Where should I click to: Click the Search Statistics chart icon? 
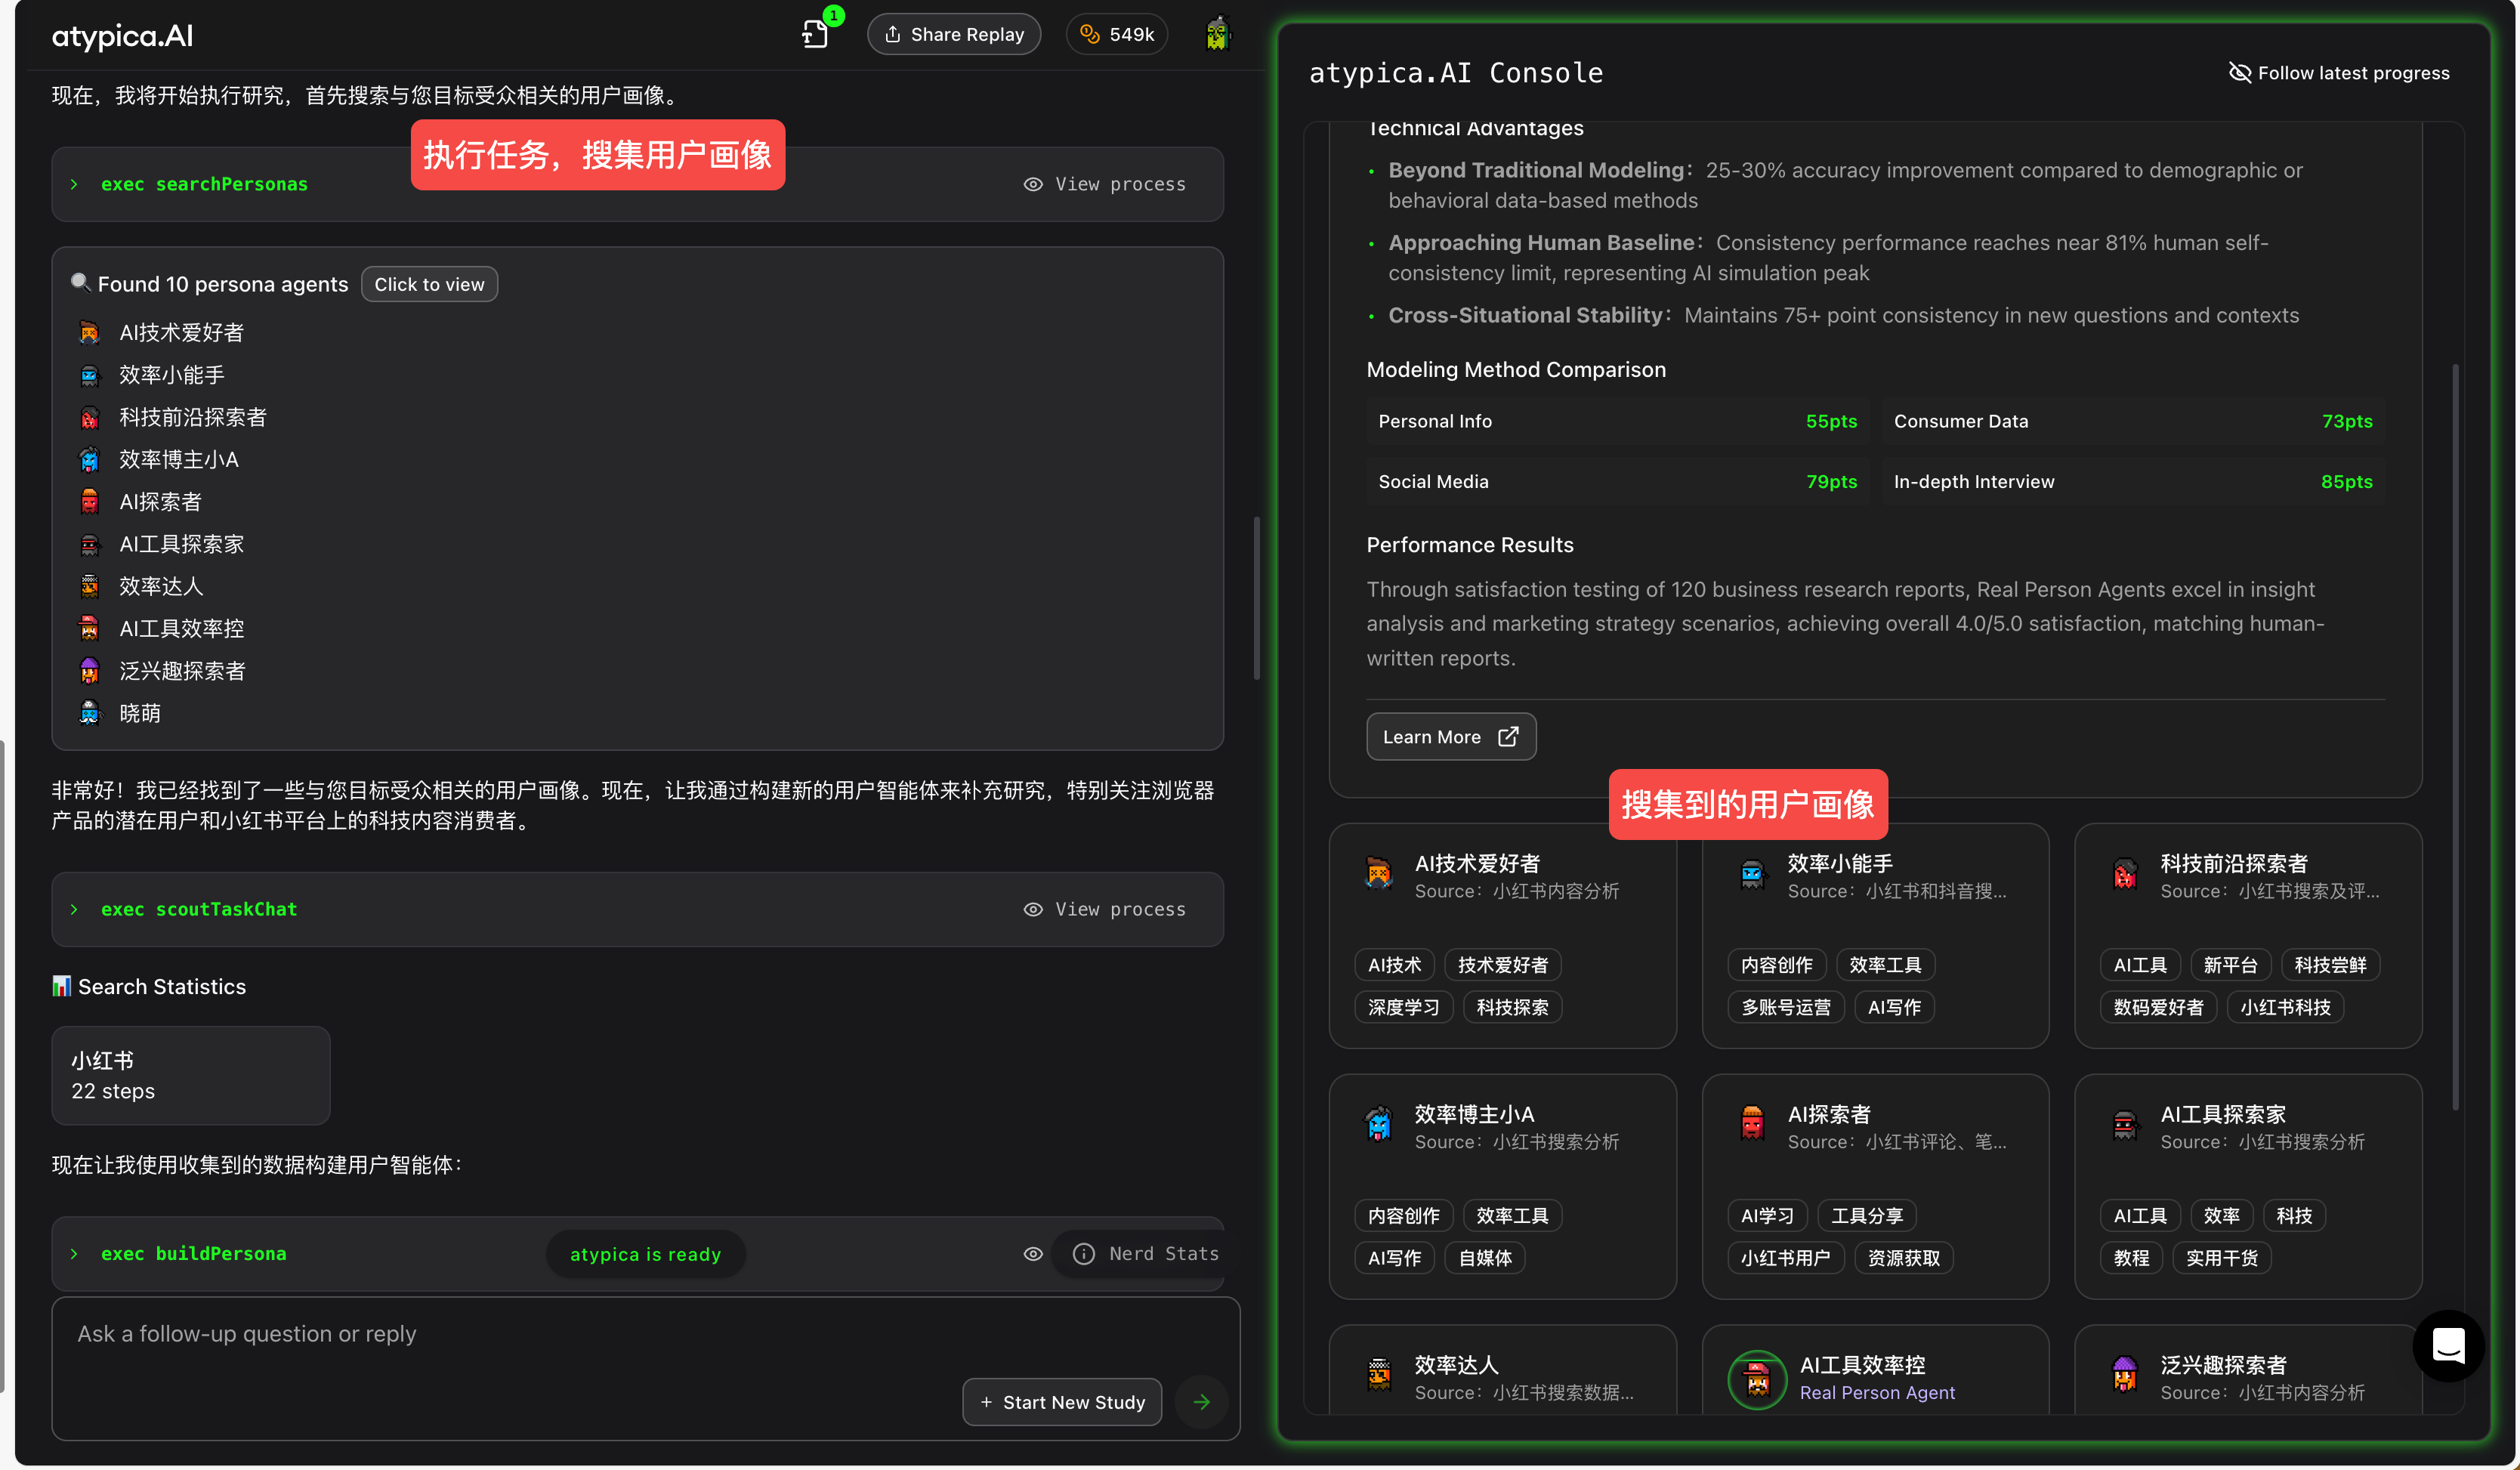click(61, 986)
